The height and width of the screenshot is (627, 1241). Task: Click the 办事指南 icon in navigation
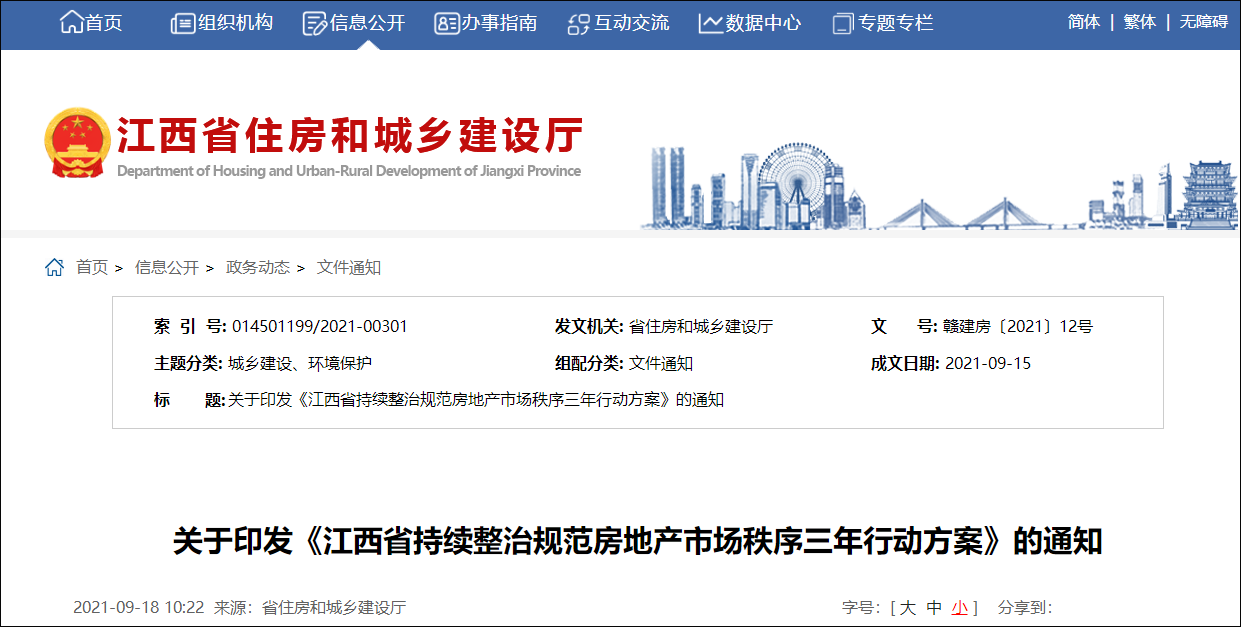(446, 22)
